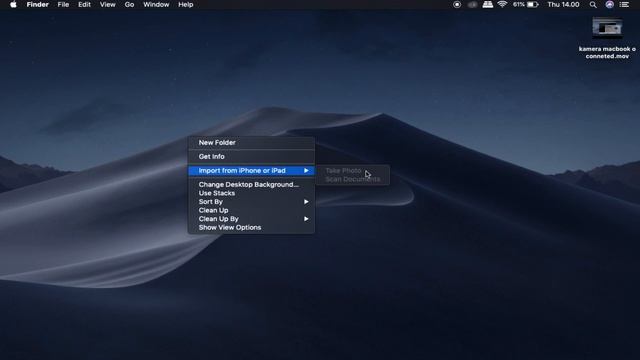Open the Apple menu
This screenshot has width=640, height=360.
(13, 4)
